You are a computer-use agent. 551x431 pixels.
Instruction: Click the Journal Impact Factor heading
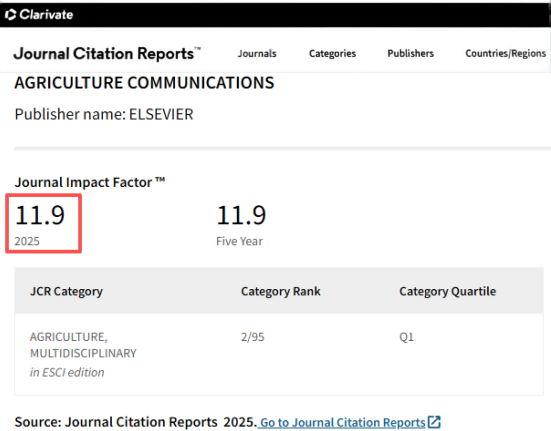[x=90, y=182]
